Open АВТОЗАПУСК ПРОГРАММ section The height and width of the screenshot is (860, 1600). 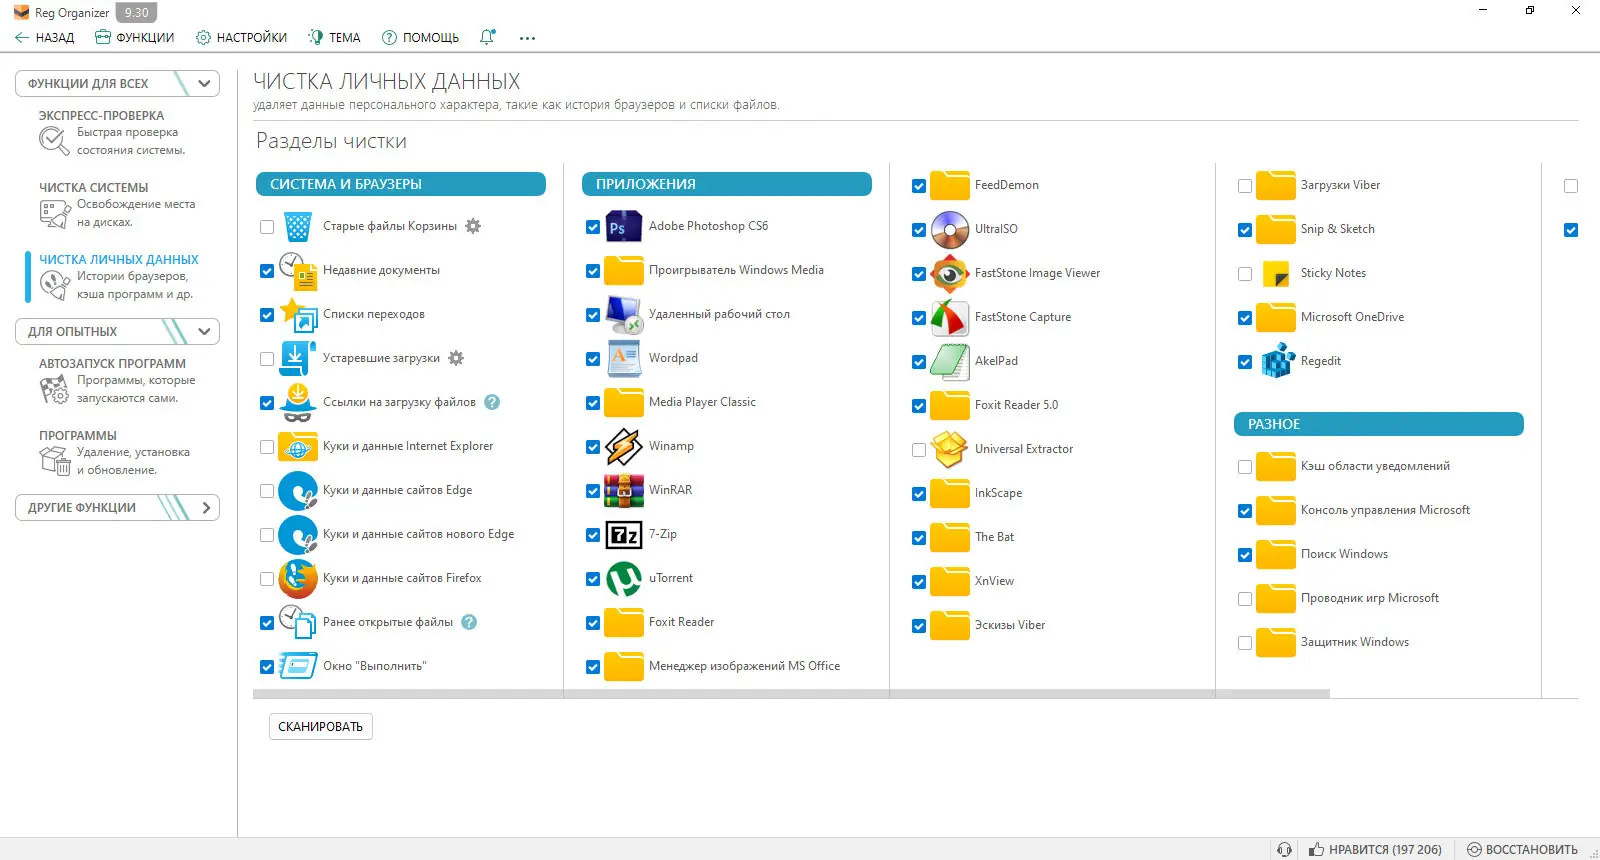(117, 381)
